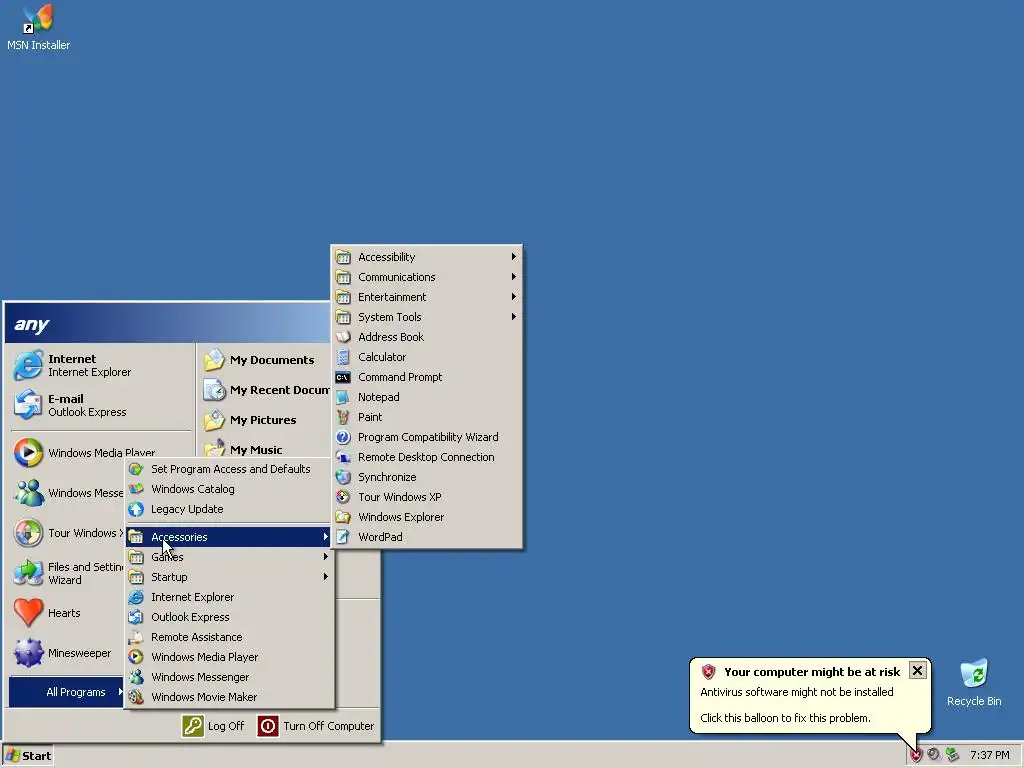Viewport: 1024px width, 768px height.
Task: Open Files and Settings Wizard item
Action: [x=68, y=573]
